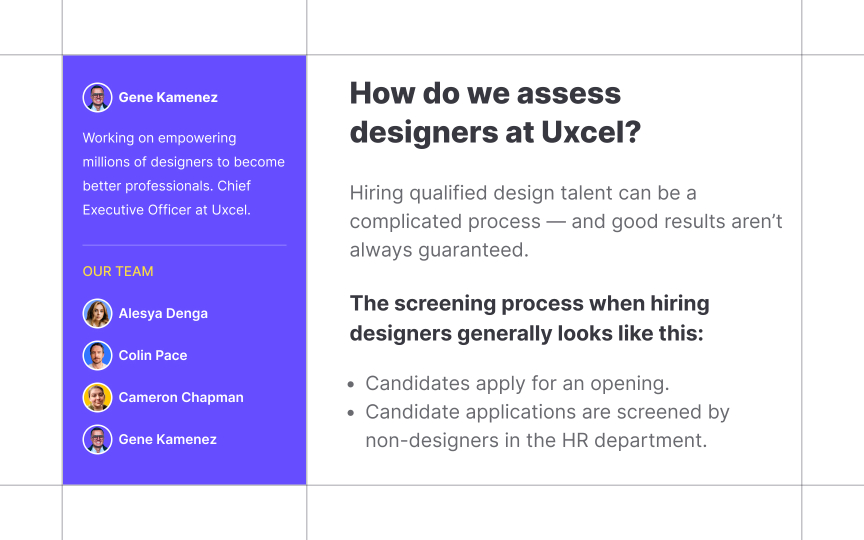Click empty purple sidebar area below team list
The height and width of the screenshot is (540, 864).
pos(185,470)
